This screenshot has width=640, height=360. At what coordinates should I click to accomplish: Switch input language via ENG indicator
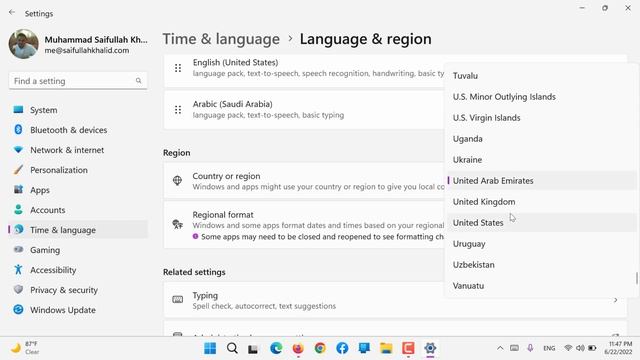pyautogui.click(x=549, y=348)
